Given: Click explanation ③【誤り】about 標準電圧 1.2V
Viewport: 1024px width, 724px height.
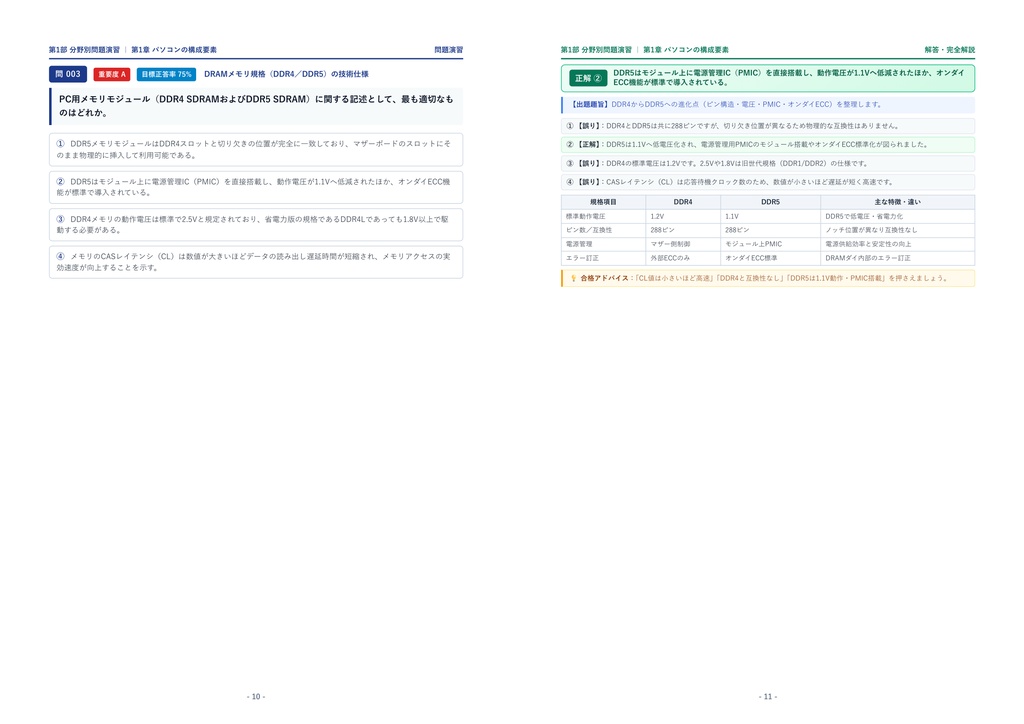Looking at the screenshot, I should (768, 163).
